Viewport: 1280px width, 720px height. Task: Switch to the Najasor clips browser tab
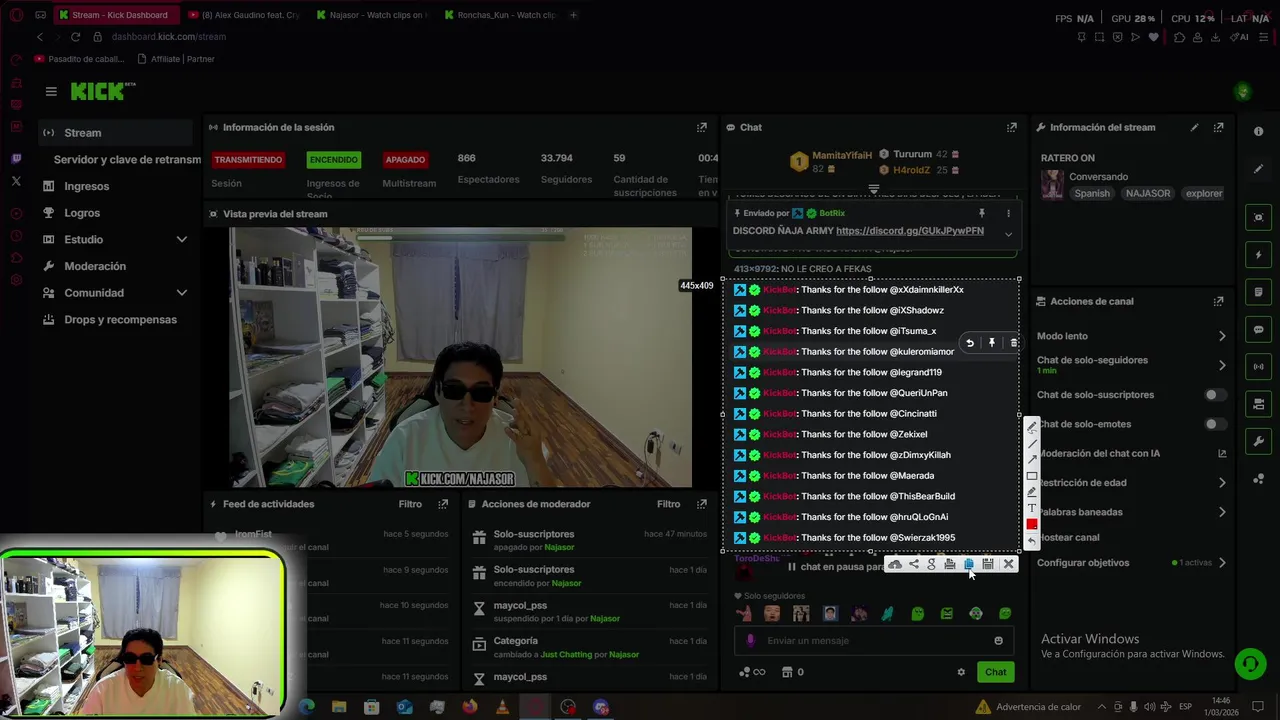tap(369, 15)
